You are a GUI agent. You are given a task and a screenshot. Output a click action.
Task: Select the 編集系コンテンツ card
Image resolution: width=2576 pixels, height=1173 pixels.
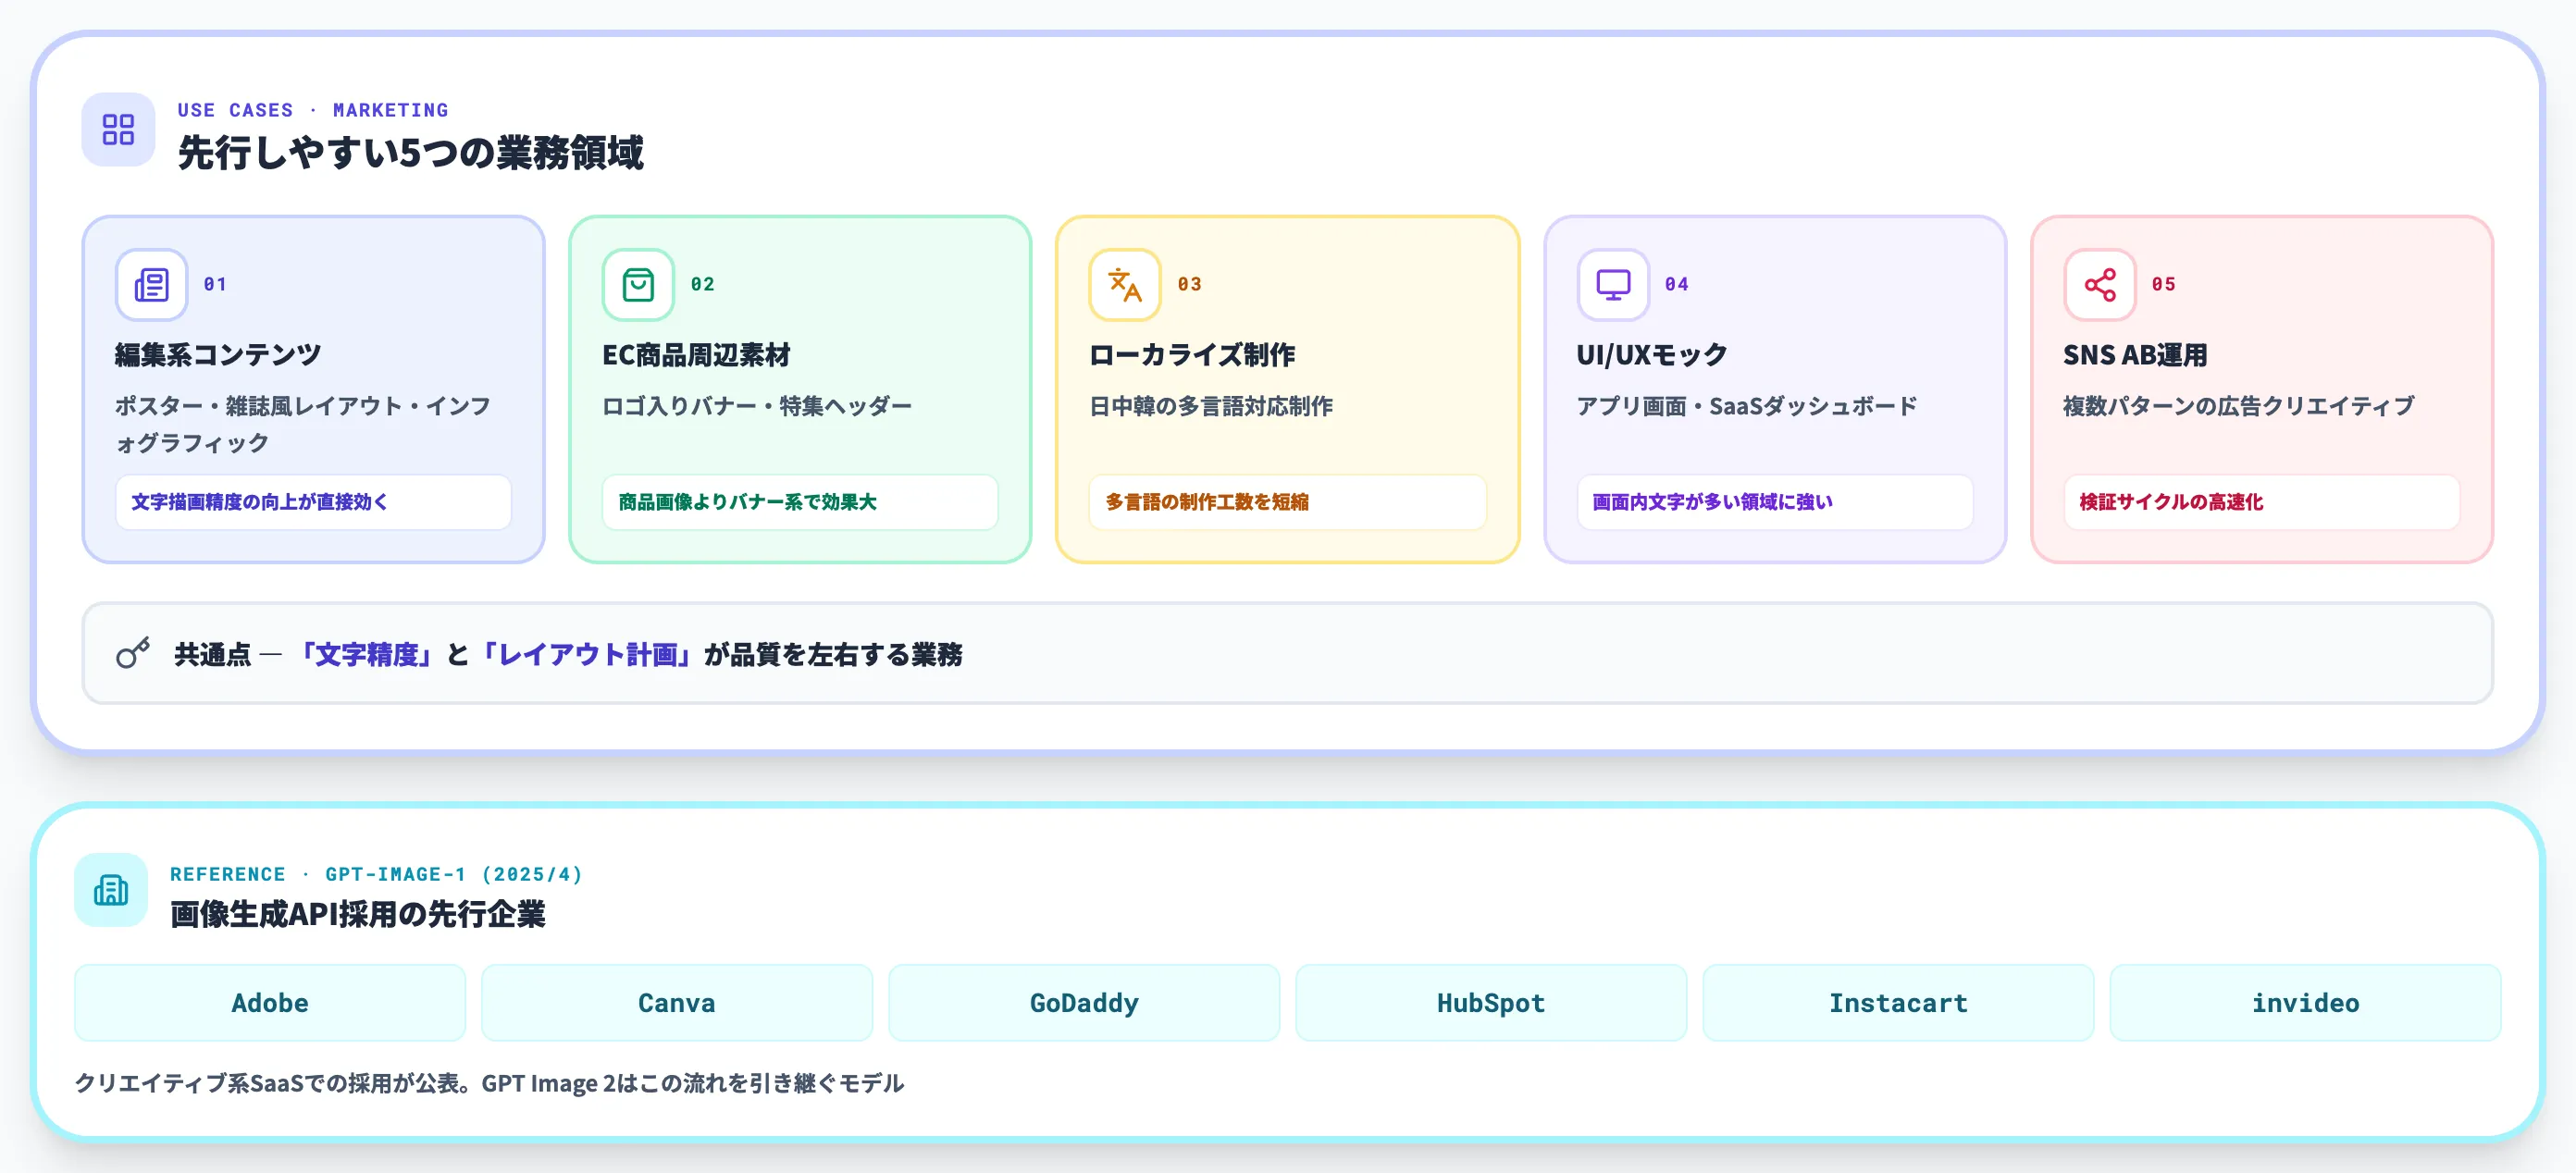[313, 390]
